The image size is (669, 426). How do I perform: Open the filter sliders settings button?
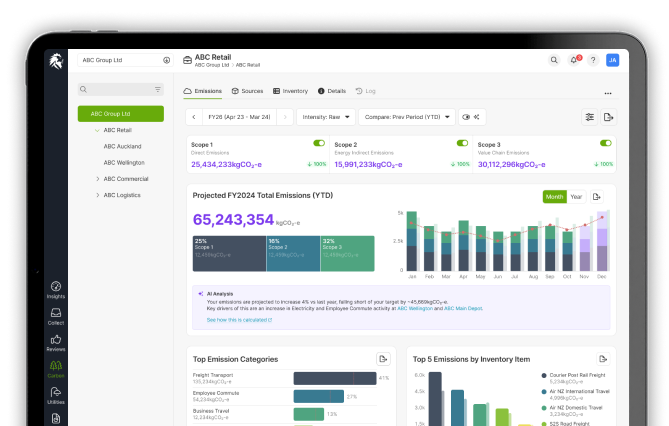(x=590, y=117)
